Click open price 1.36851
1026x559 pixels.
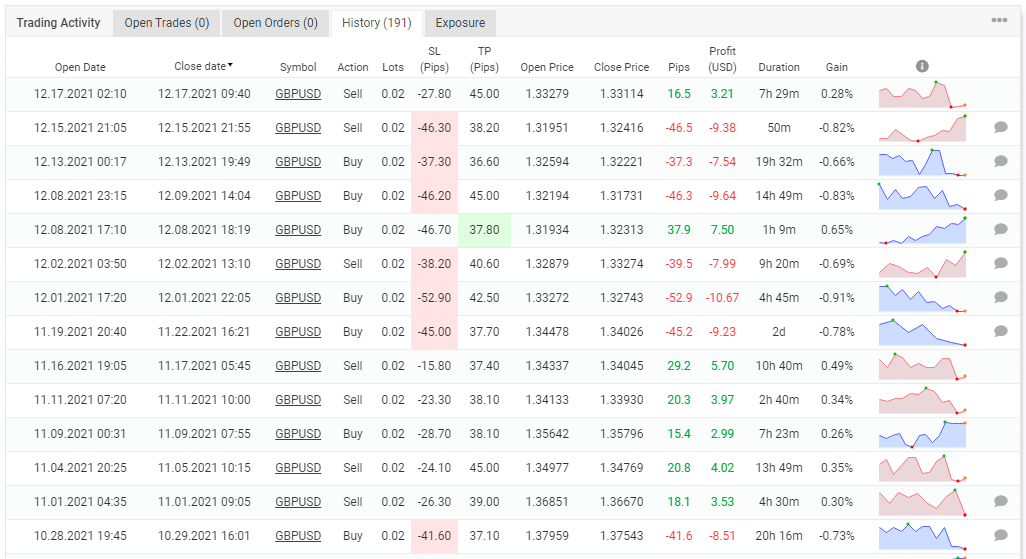pyautogui.click(x=547, y=502)
